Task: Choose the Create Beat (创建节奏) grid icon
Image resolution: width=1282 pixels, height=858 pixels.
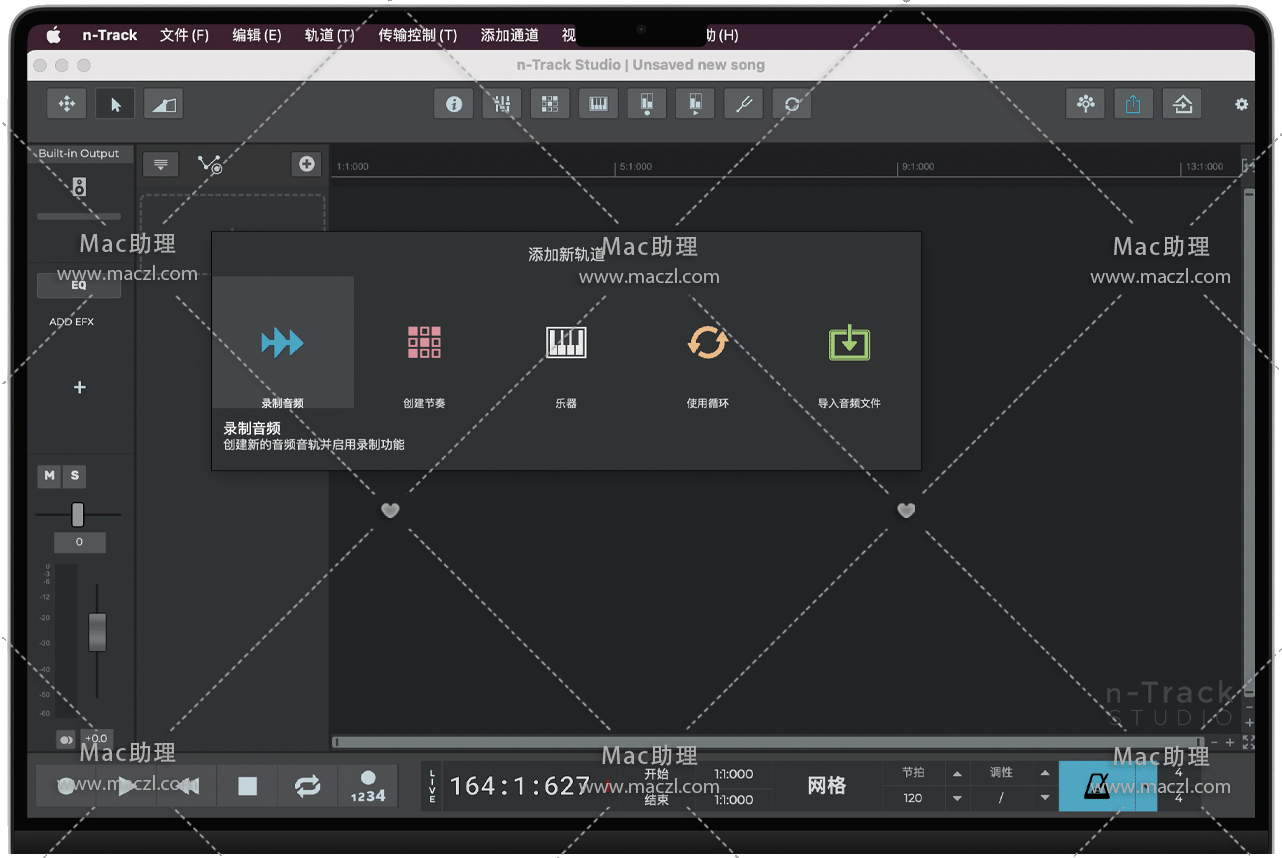Action: (x=424, y=343)
